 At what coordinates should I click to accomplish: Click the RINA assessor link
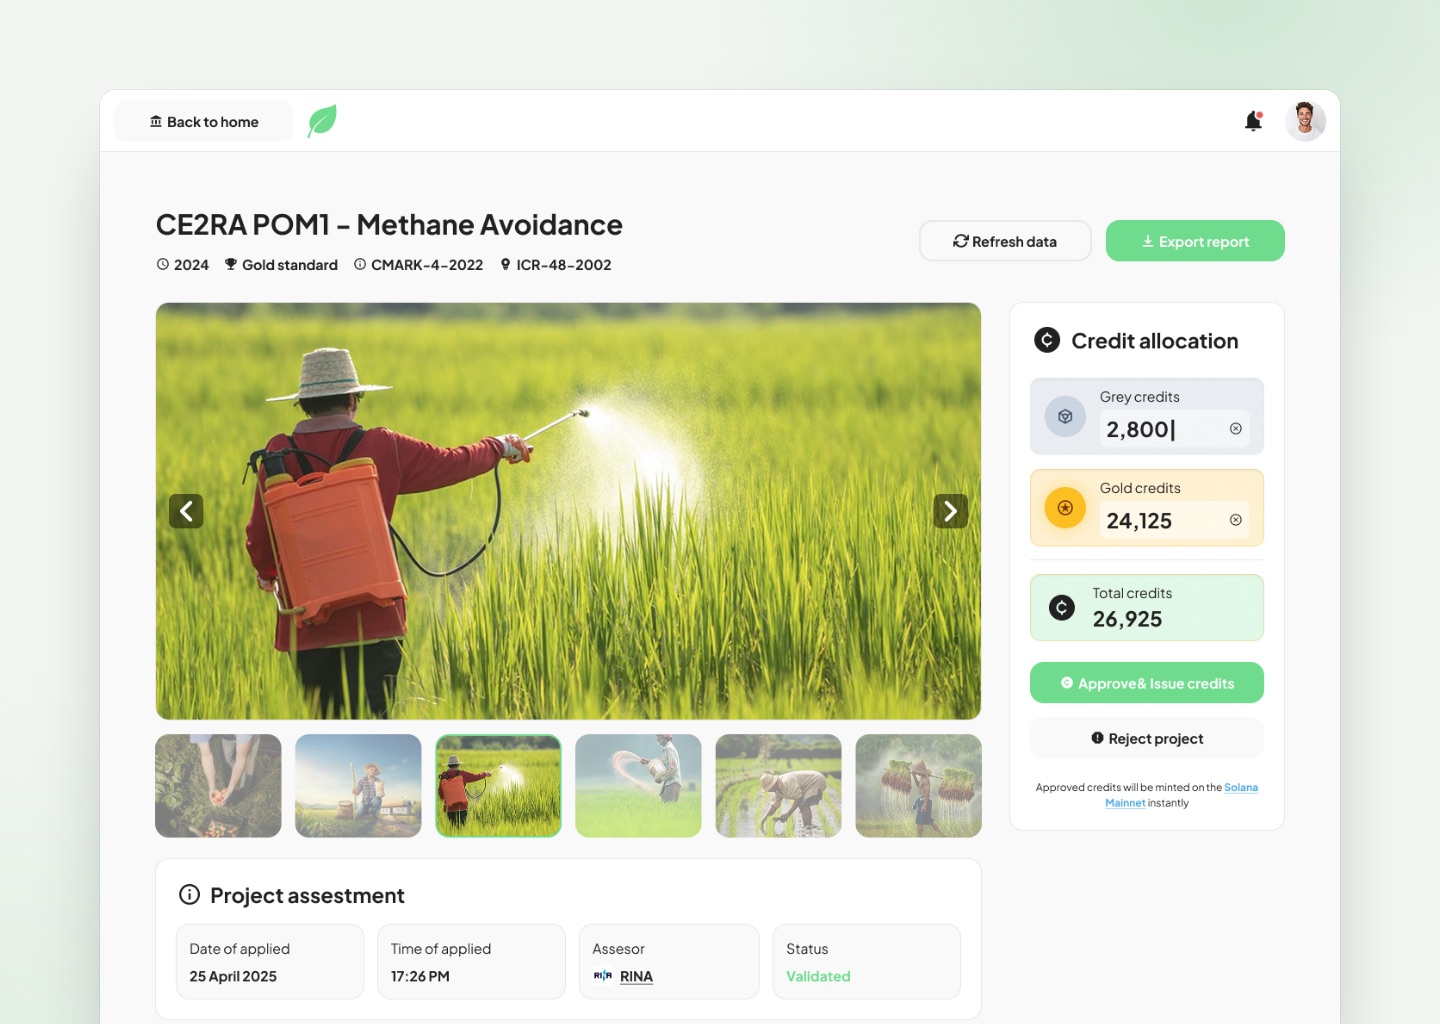636,976
